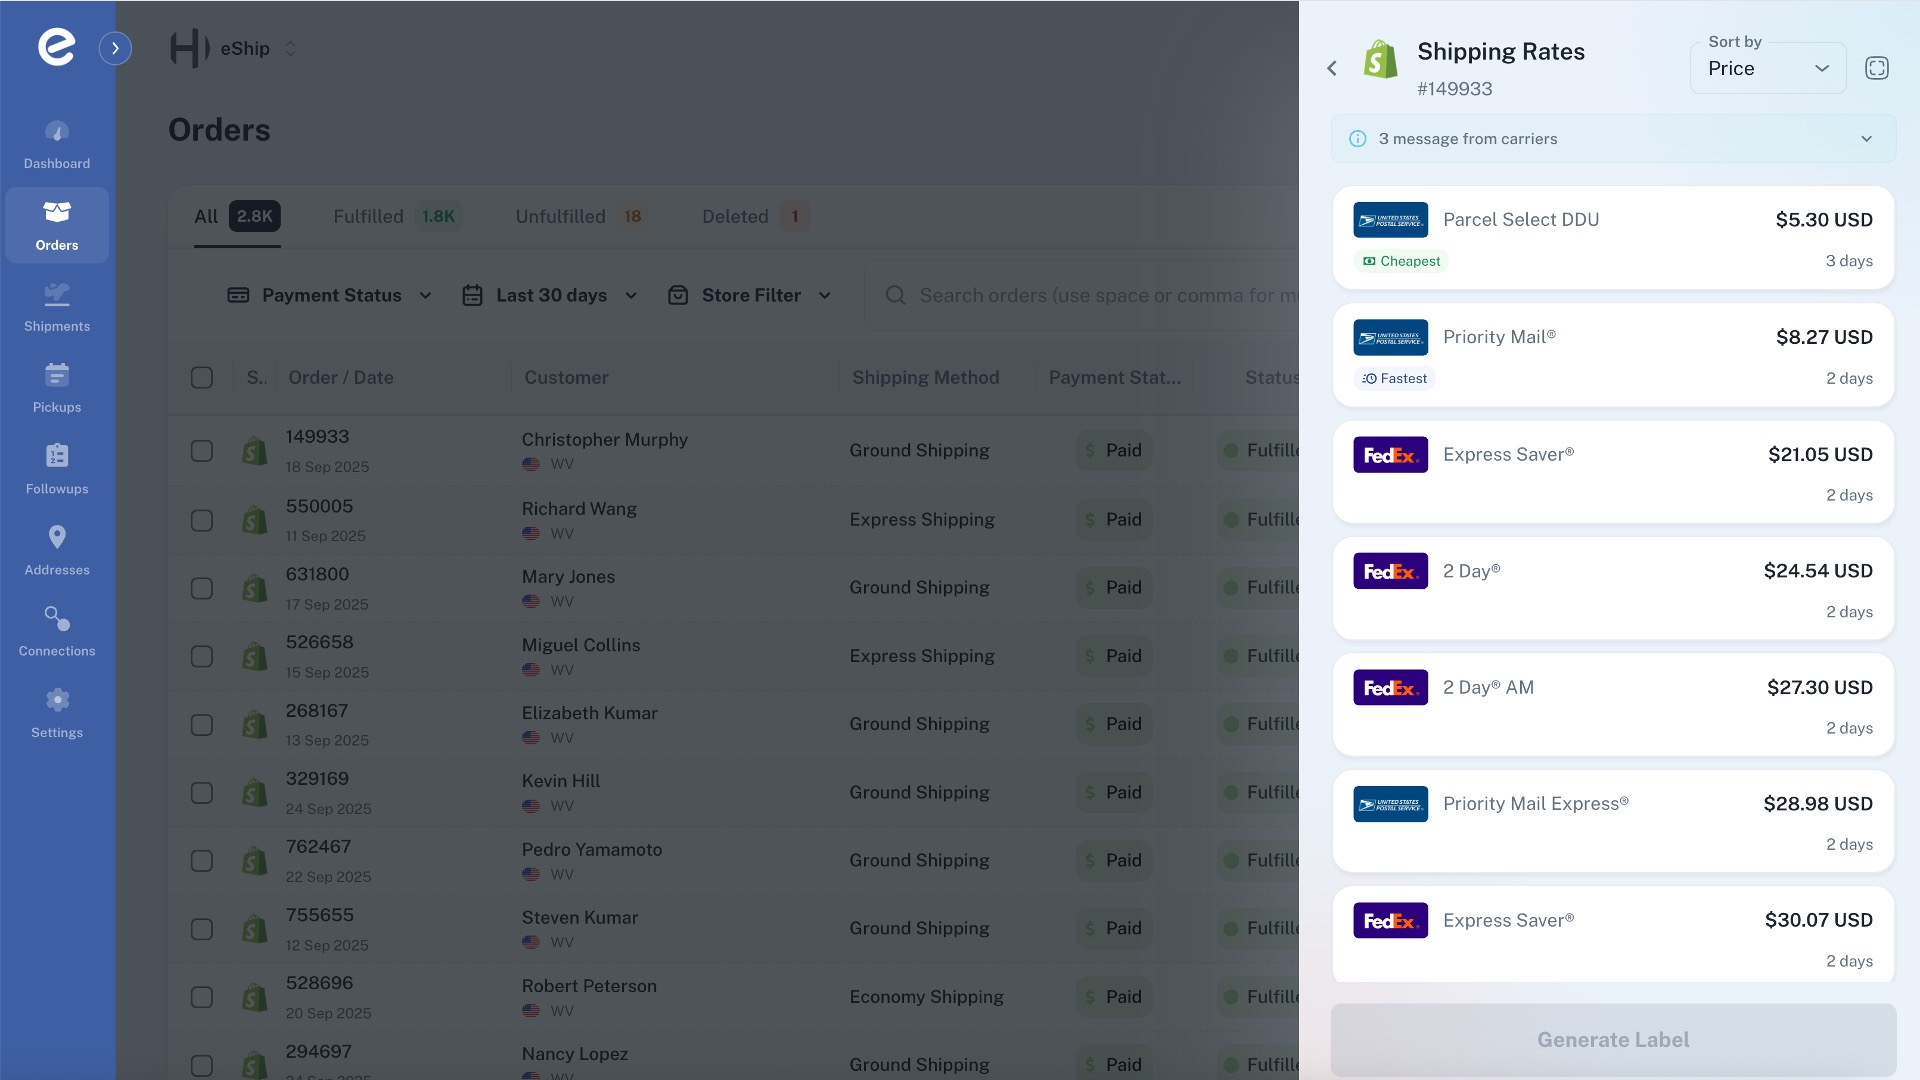Click the fullscreen icon beside the Sort by dropdown

coord(1877,67)
